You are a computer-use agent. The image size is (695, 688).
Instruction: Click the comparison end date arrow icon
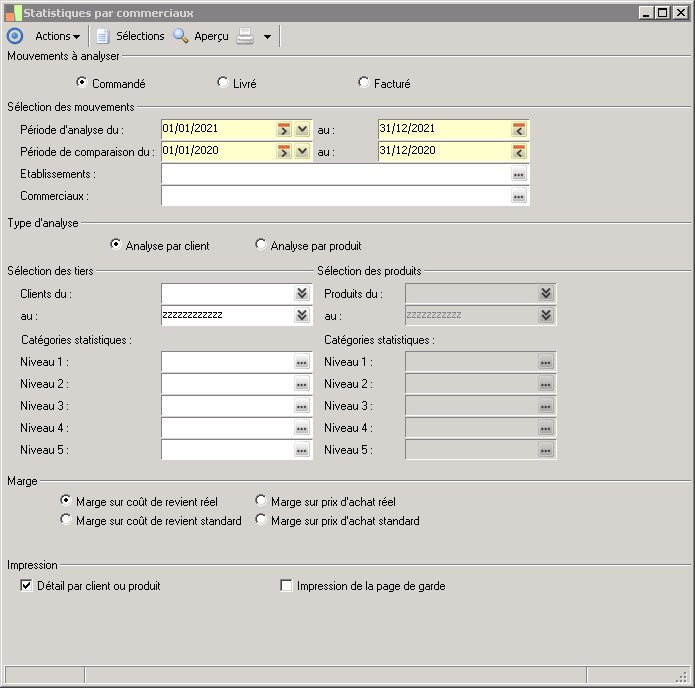pyautogui.click(x=518, y=151)
